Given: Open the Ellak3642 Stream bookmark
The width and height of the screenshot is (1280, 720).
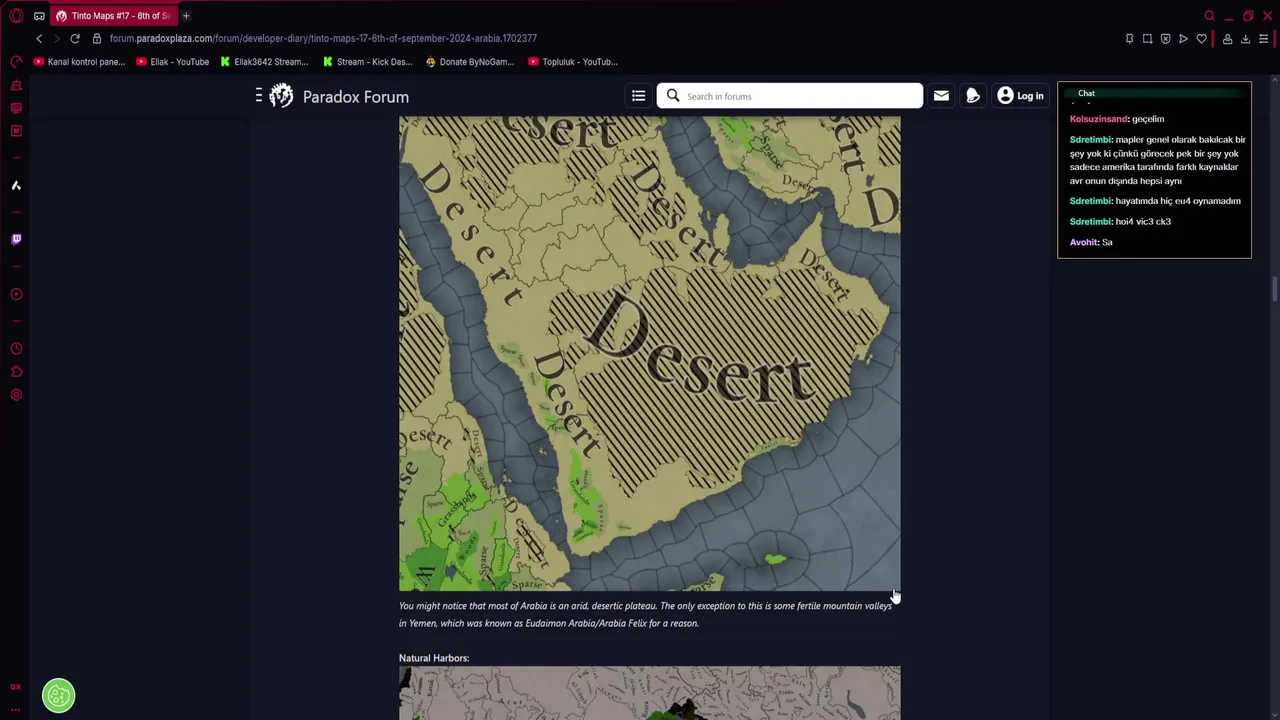Looking at the screenshot, I should [x=264, y=62].
